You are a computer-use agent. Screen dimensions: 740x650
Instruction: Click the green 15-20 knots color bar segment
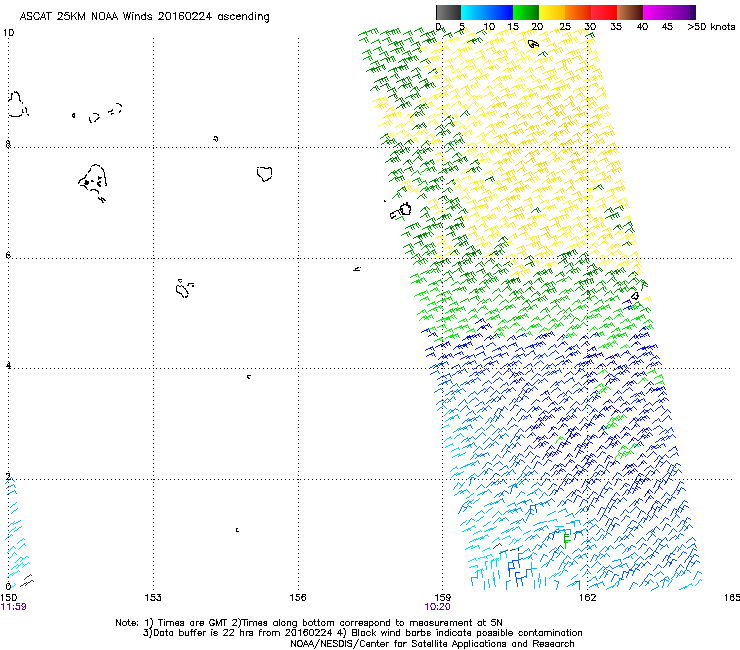pyautogui.click(x=526, y=12)
